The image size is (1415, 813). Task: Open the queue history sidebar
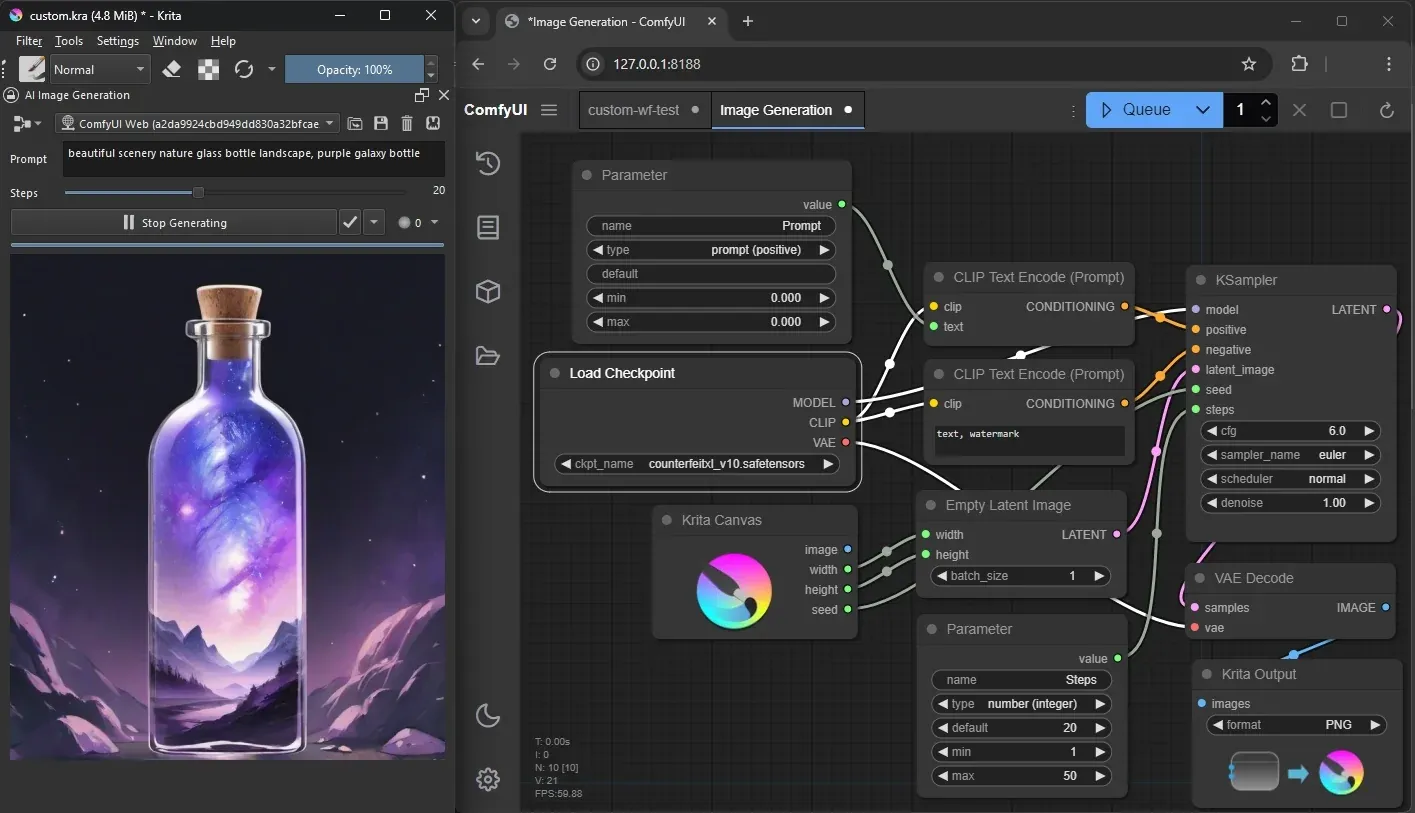488,163
